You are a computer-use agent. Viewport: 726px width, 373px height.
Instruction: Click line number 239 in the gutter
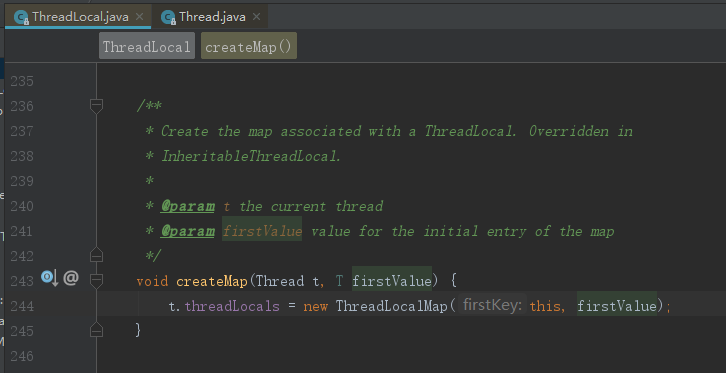tap(22, 181)
